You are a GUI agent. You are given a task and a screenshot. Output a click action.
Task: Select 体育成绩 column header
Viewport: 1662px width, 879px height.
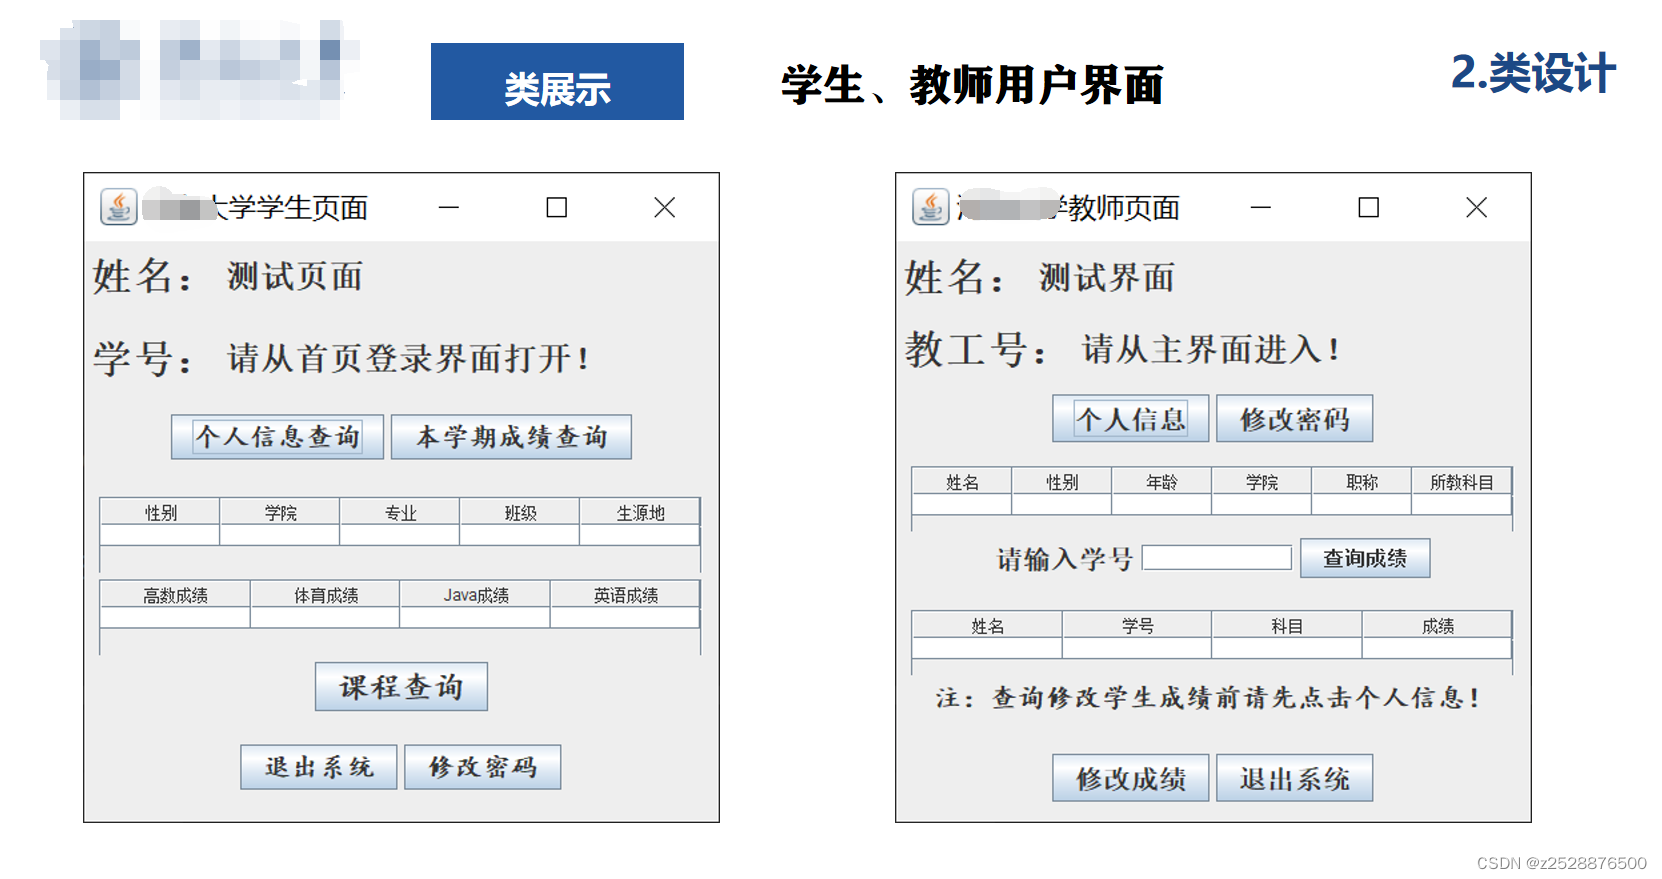[325, 595]
